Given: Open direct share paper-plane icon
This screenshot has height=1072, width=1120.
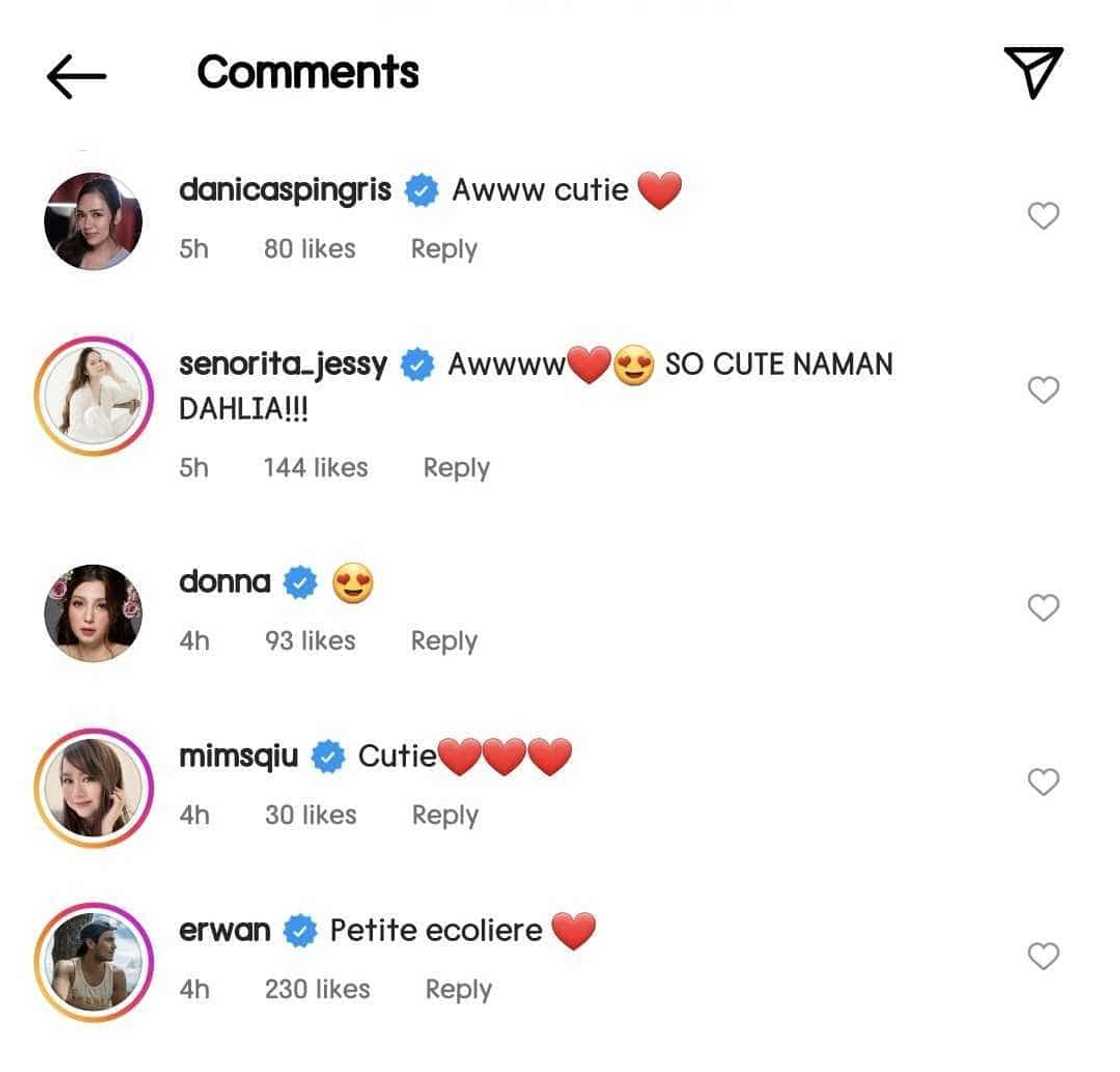Looking at the screenshot, I should (x=1032, y=73).
